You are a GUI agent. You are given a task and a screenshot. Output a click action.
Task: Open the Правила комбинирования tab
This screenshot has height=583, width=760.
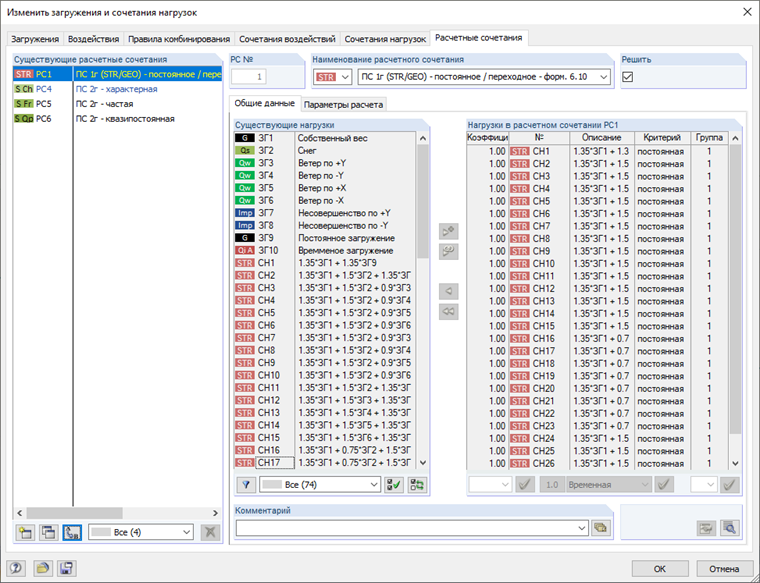179,39
